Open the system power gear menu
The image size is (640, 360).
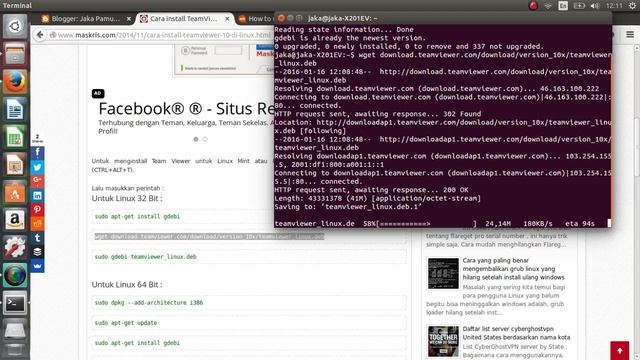[632, 6]
